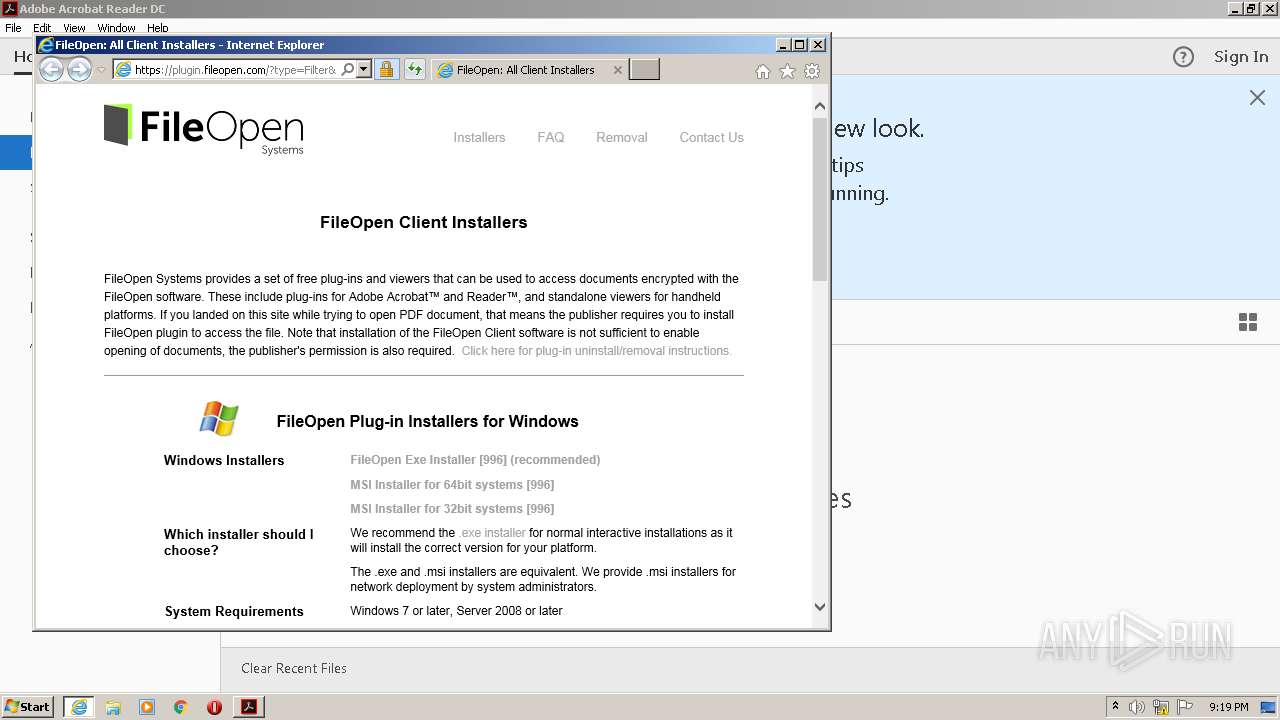This screenshot has height=720, width=1280.
Task: Open the Contact Us nav link
Action: (711, 138)
